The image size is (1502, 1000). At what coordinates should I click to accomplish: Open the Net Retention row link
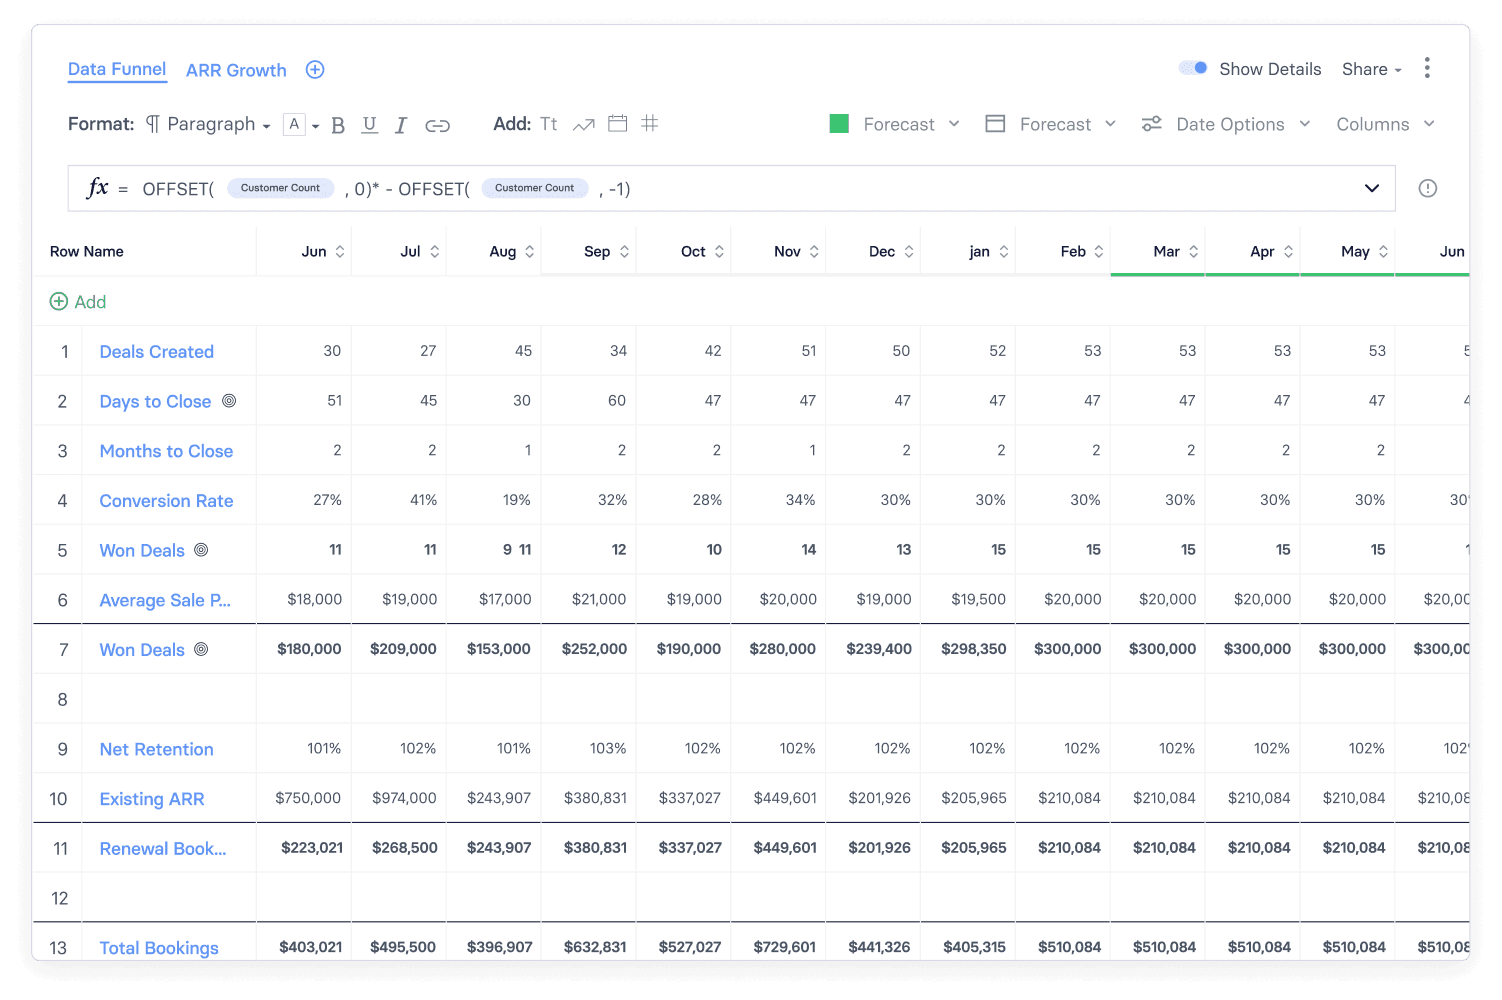156,749
